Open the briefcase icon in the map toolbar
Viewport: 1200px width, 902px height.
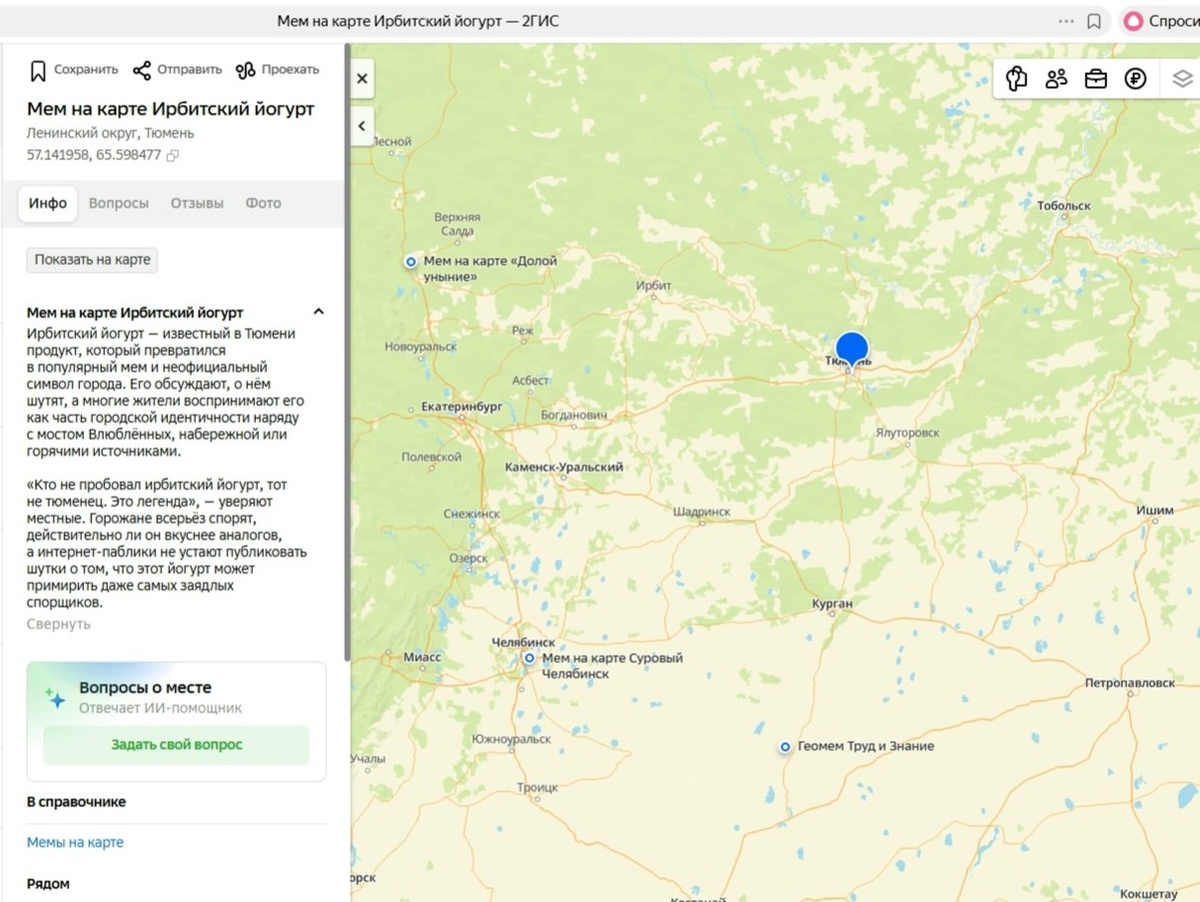(1096, 79)
